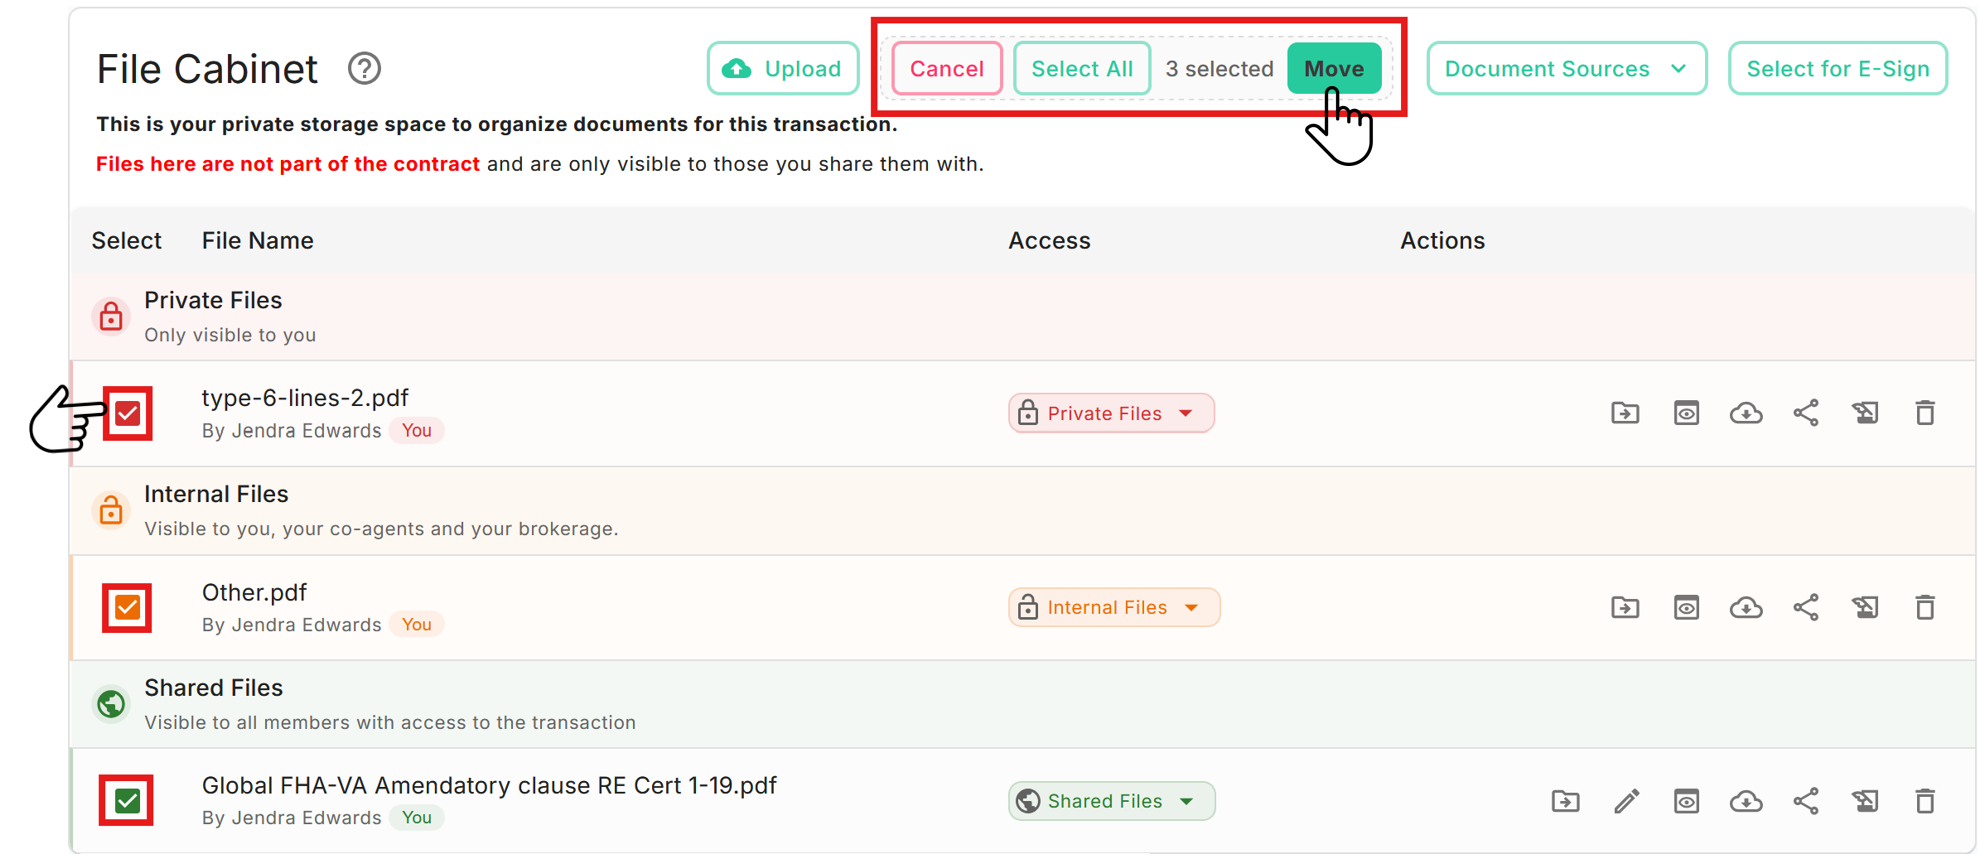
Task: Uncheck the type-6-lines-2.pdf checkbox
Action: click(x=127, y=413)
